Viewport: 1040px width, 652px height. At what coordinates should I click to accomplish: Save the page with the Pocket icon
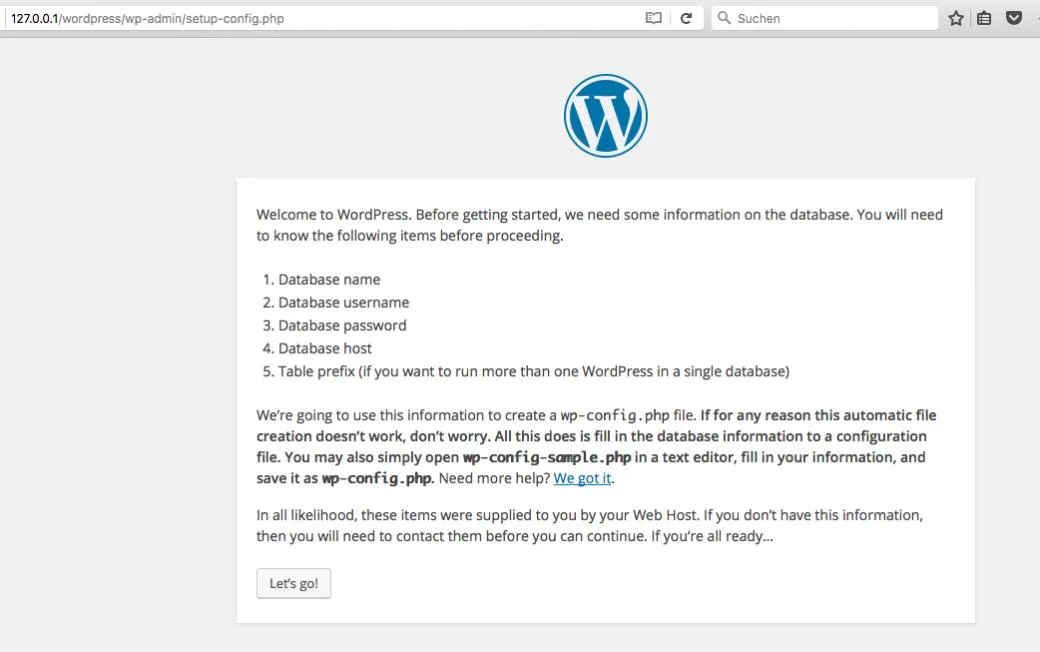pos(1013,18)
